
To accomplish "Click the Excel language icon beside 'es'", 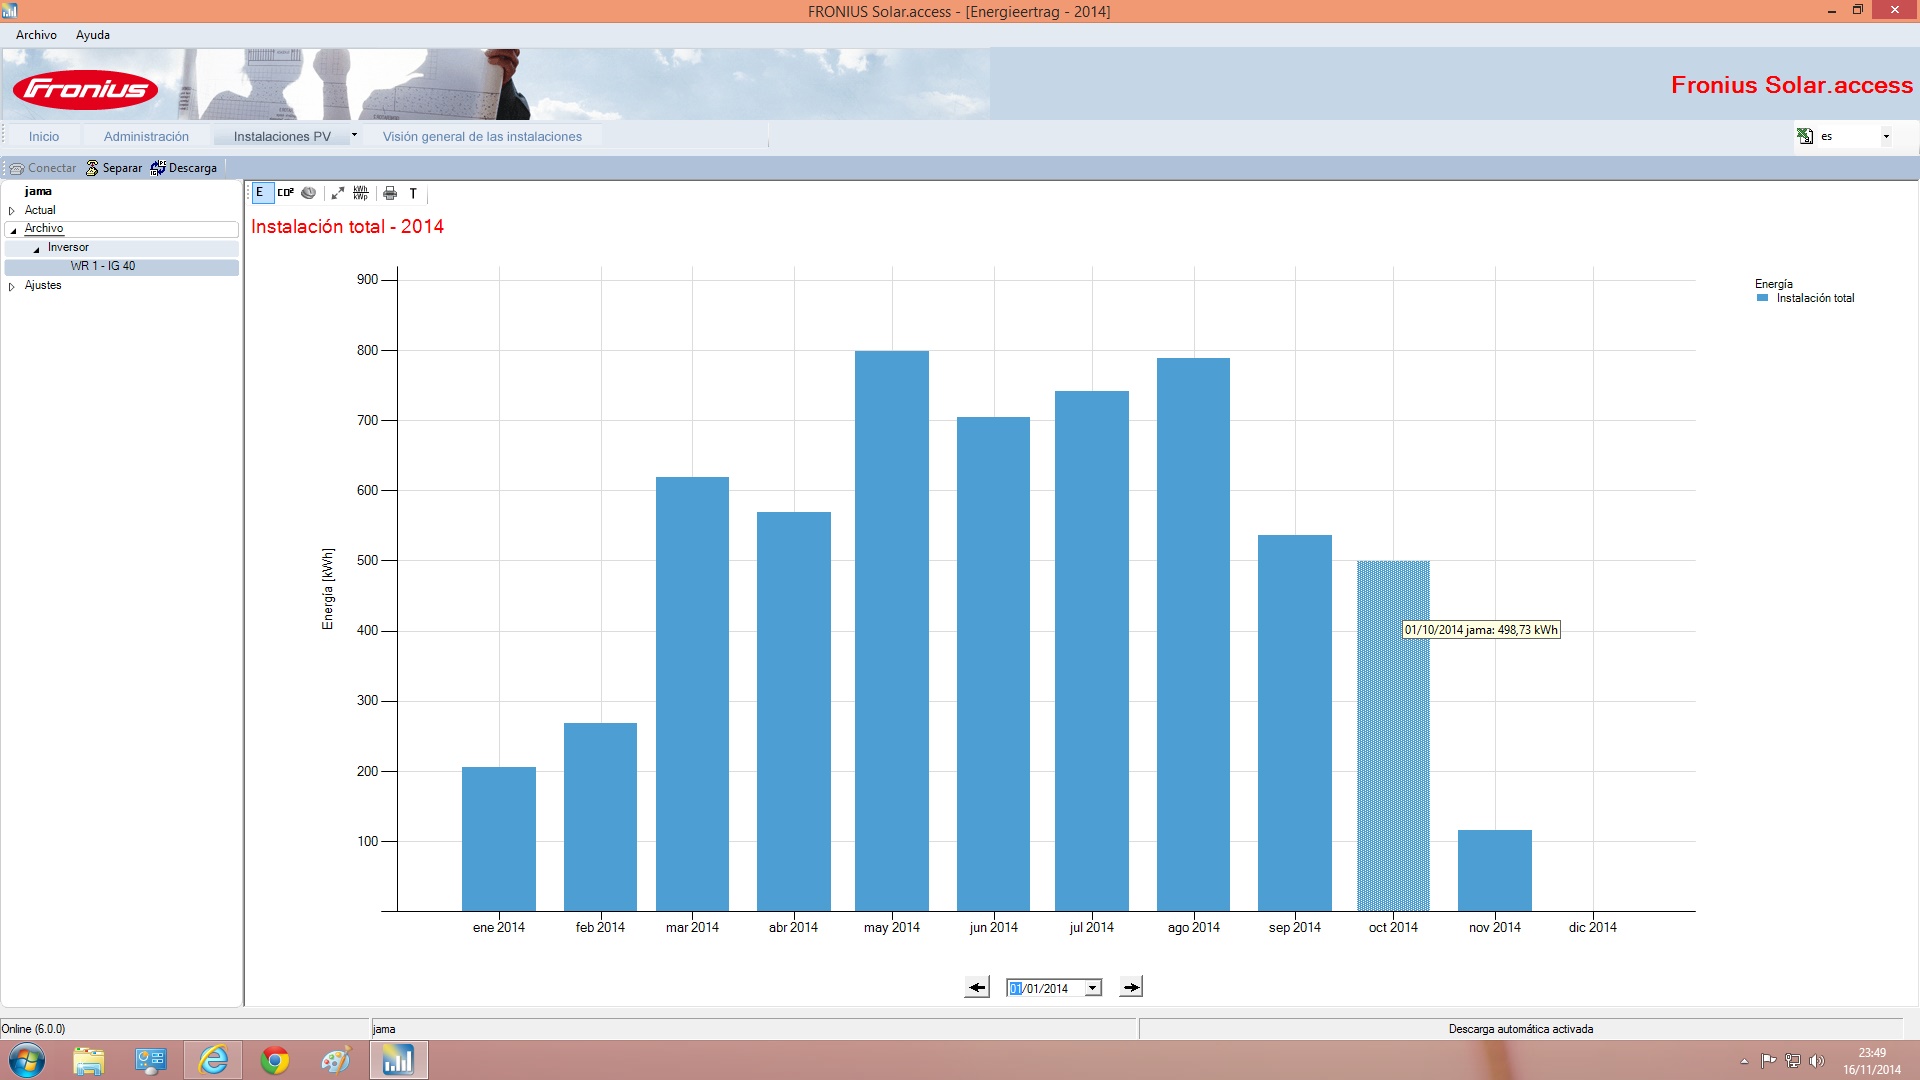I will point(1805,136).
